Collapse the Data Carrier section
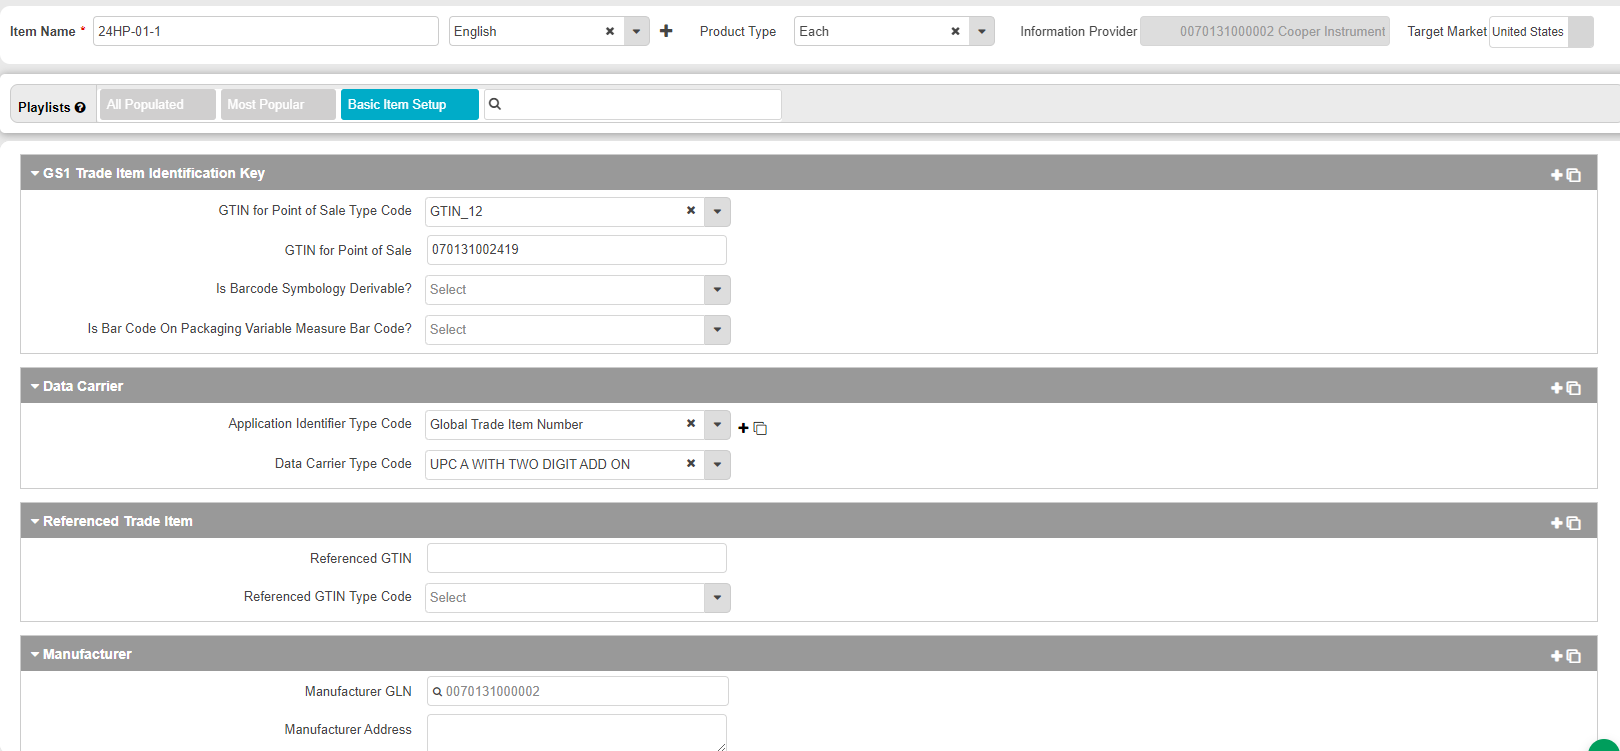Screen dimensions: 1620x751 point(35,387)
